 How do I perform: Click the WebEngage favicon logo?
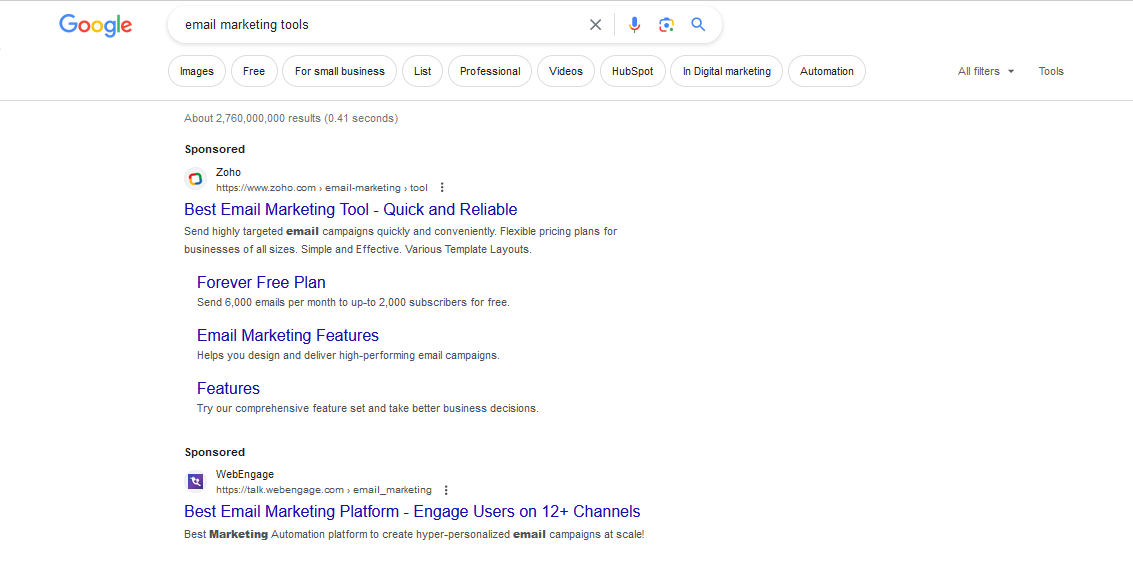195,482
